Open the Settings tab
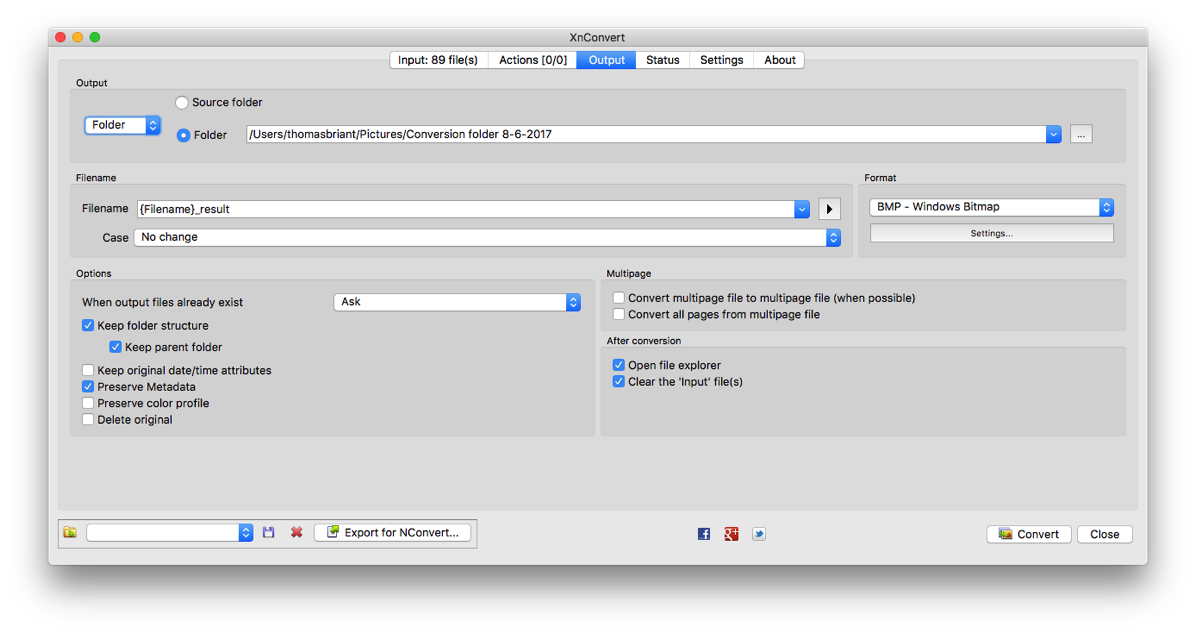The image size is (1196, 634). (722, 60)
